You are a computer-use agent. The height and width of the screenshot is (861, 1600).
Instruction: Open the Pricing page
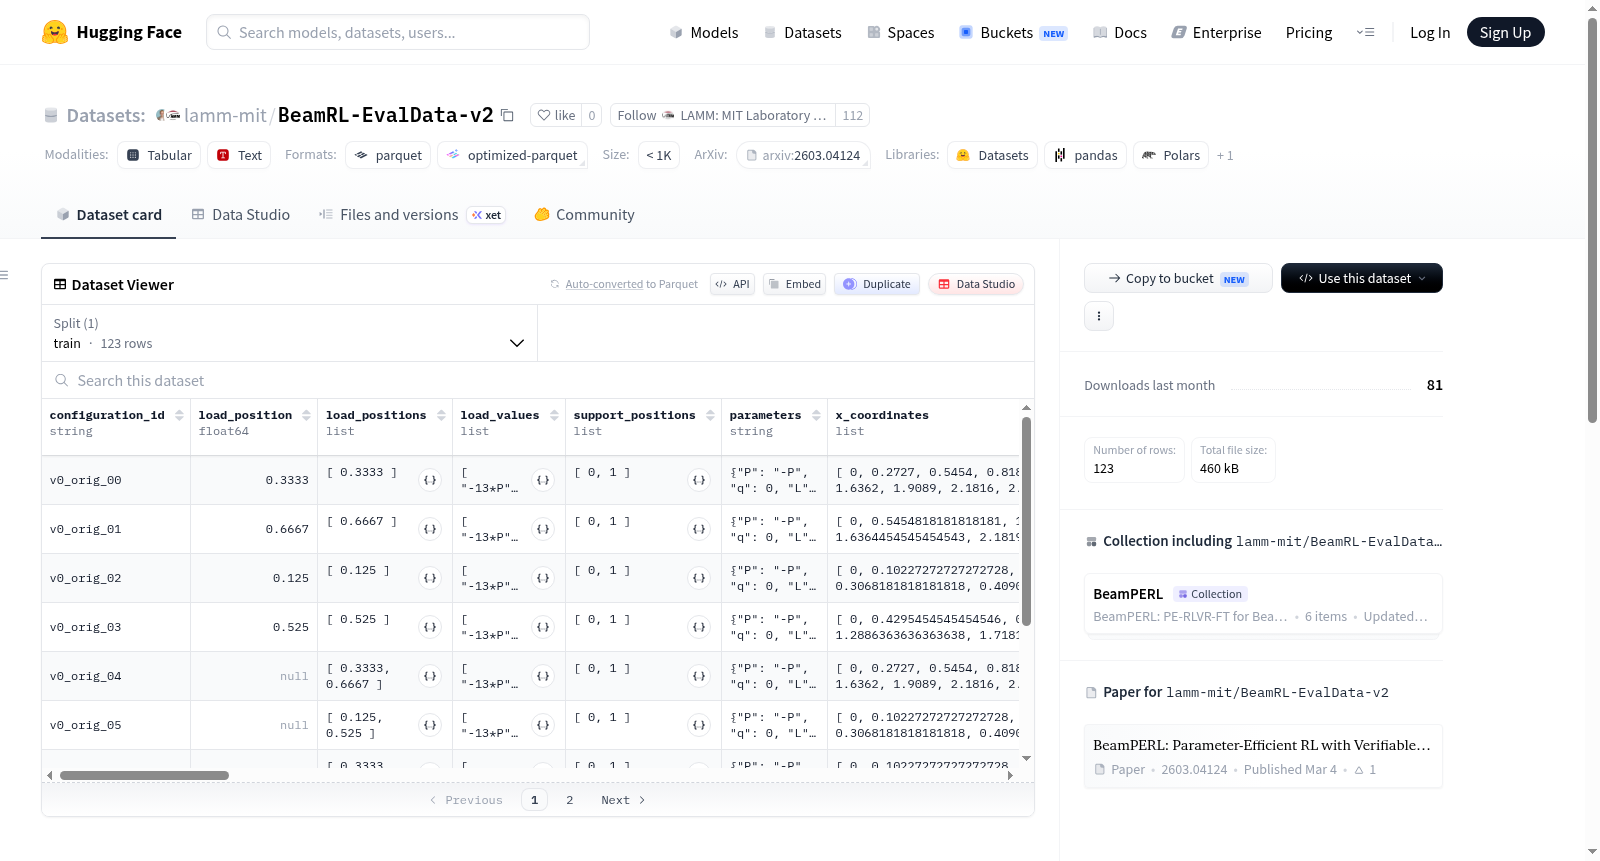click(x=1309, y=32)
